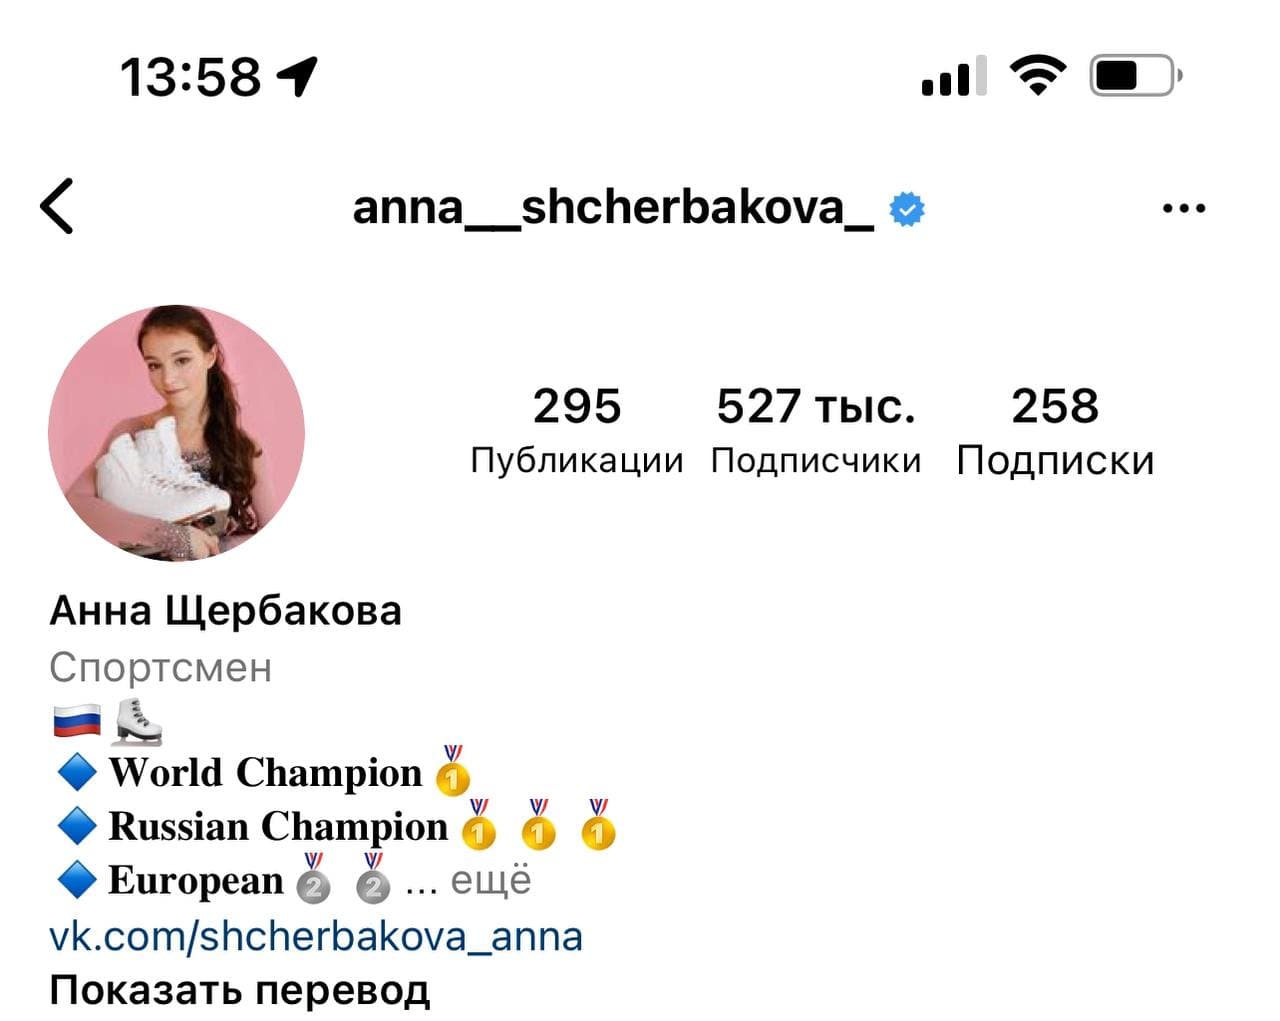
Task: Open the vk.com/shcherbakova_anna link
Action: (x=316, y=936)
